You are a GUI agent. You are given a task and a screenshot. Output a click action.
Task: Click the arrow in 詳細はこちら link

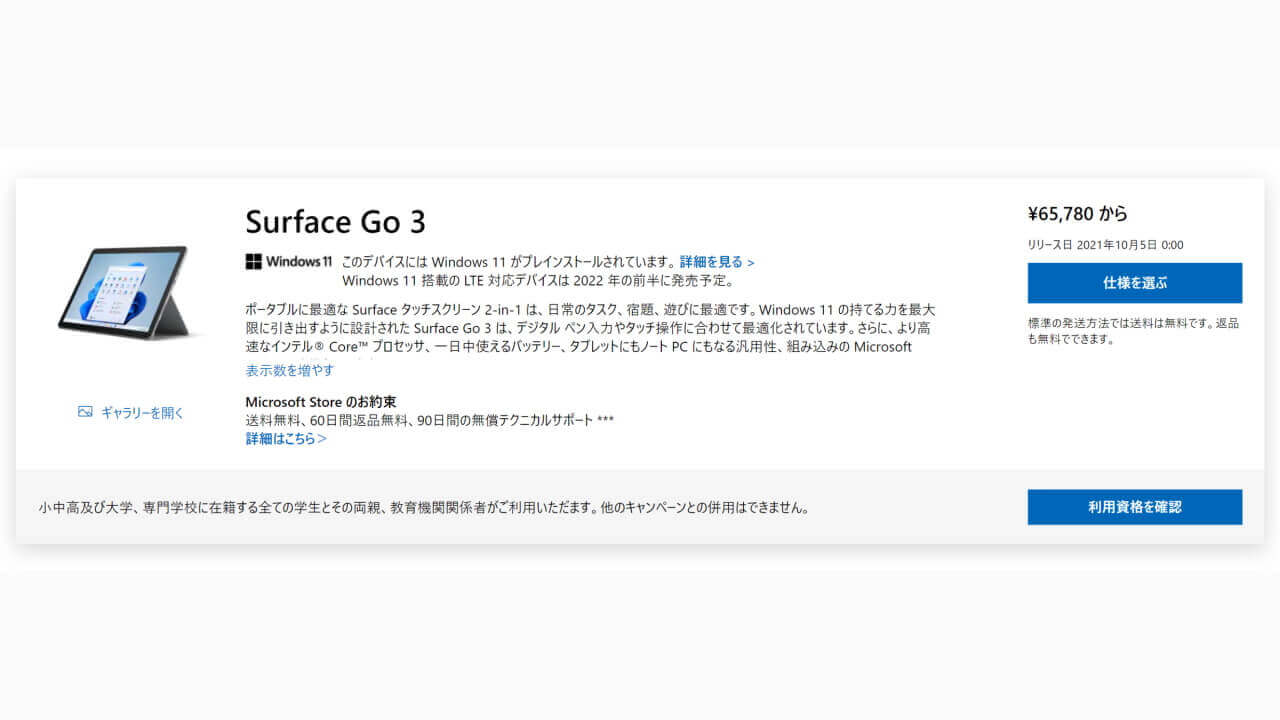[x=322, y=438]
